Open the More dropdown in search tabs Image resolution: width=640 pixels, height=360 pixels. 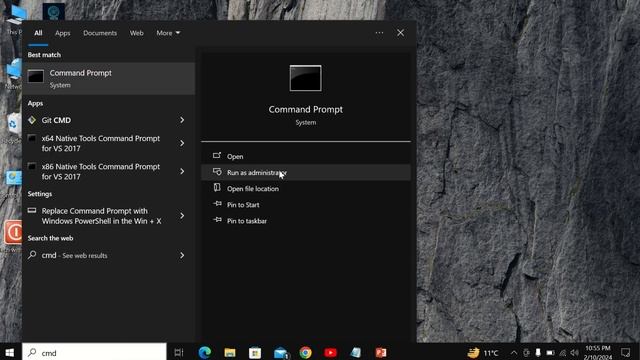(168, 33)
